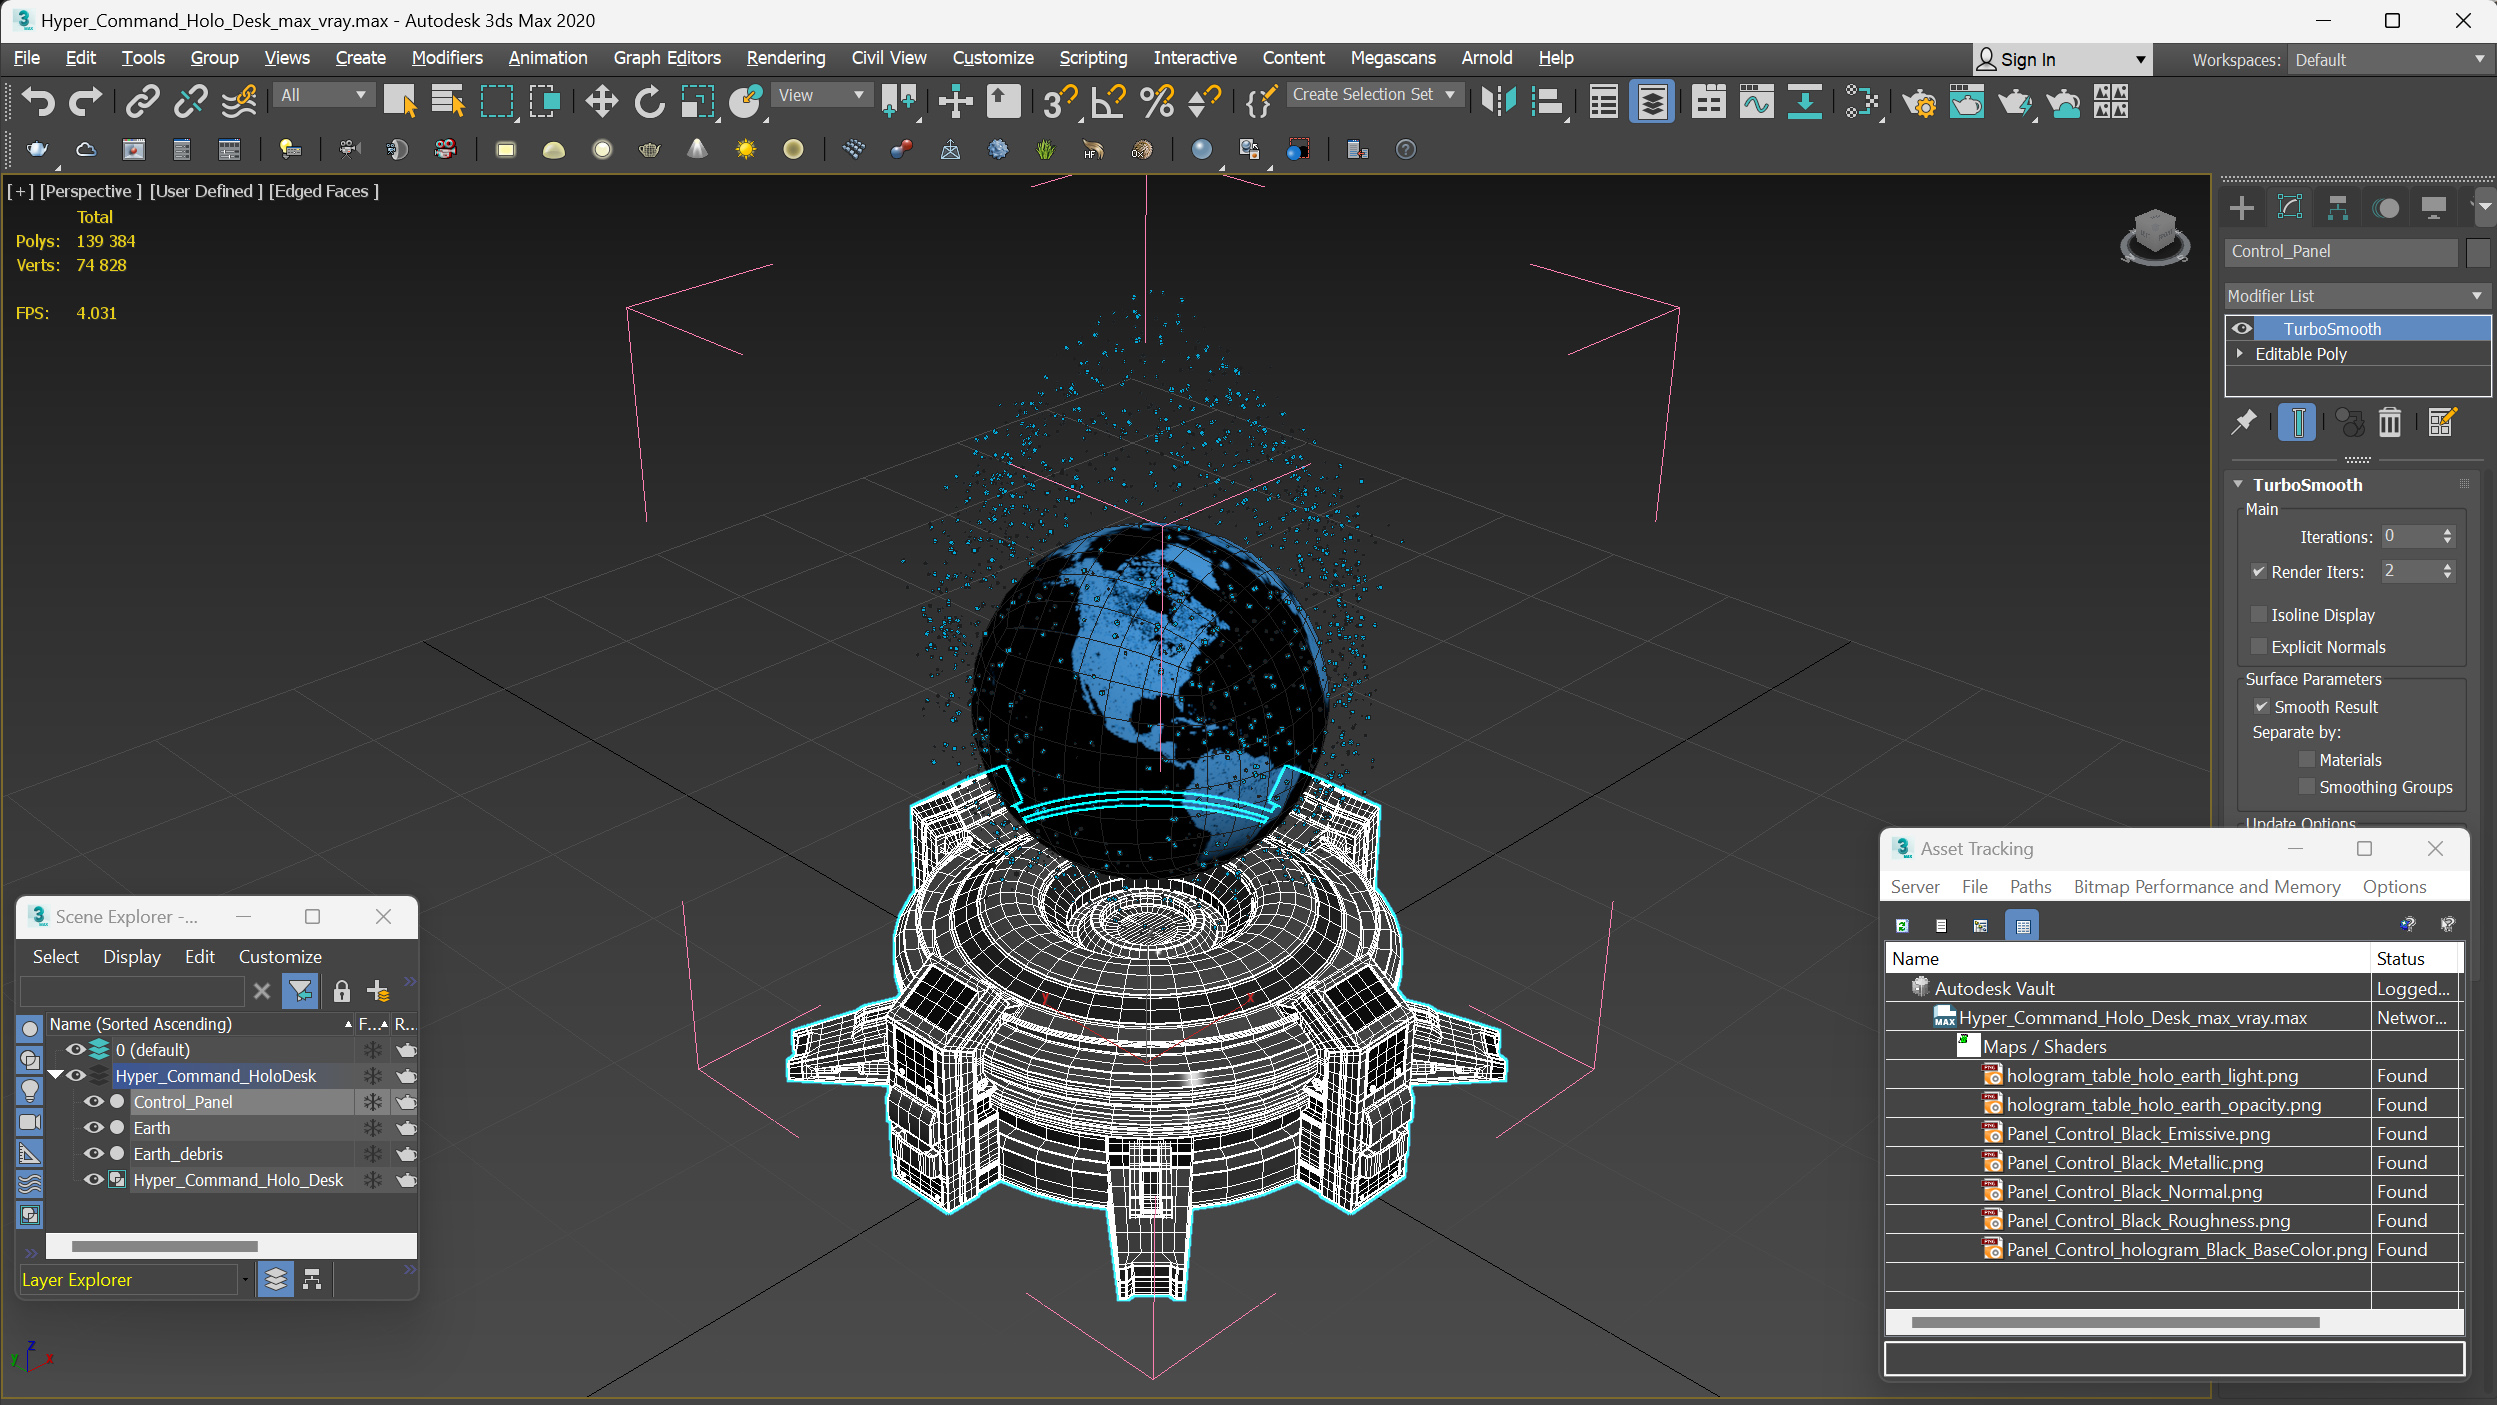Viewport: 2497px width, 1405px height.
Task: Click Remove modifier trash icon
Action: tap(2389, 423)
